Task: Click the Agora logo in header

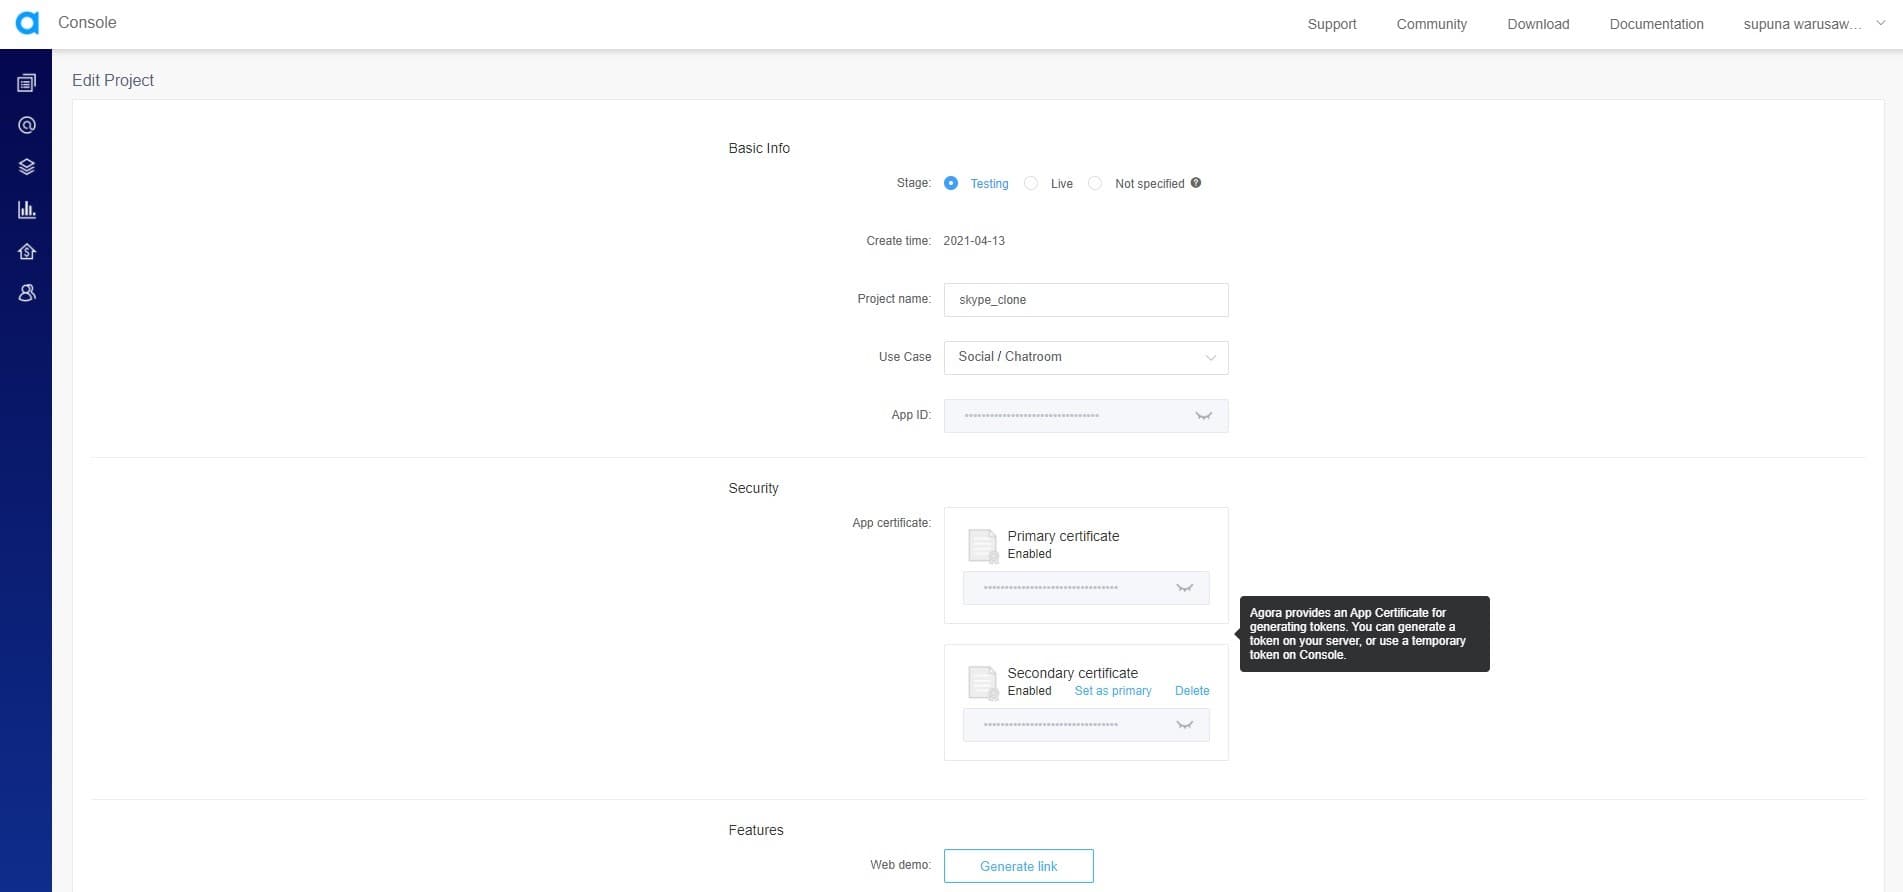Action: tap(27, 23)
